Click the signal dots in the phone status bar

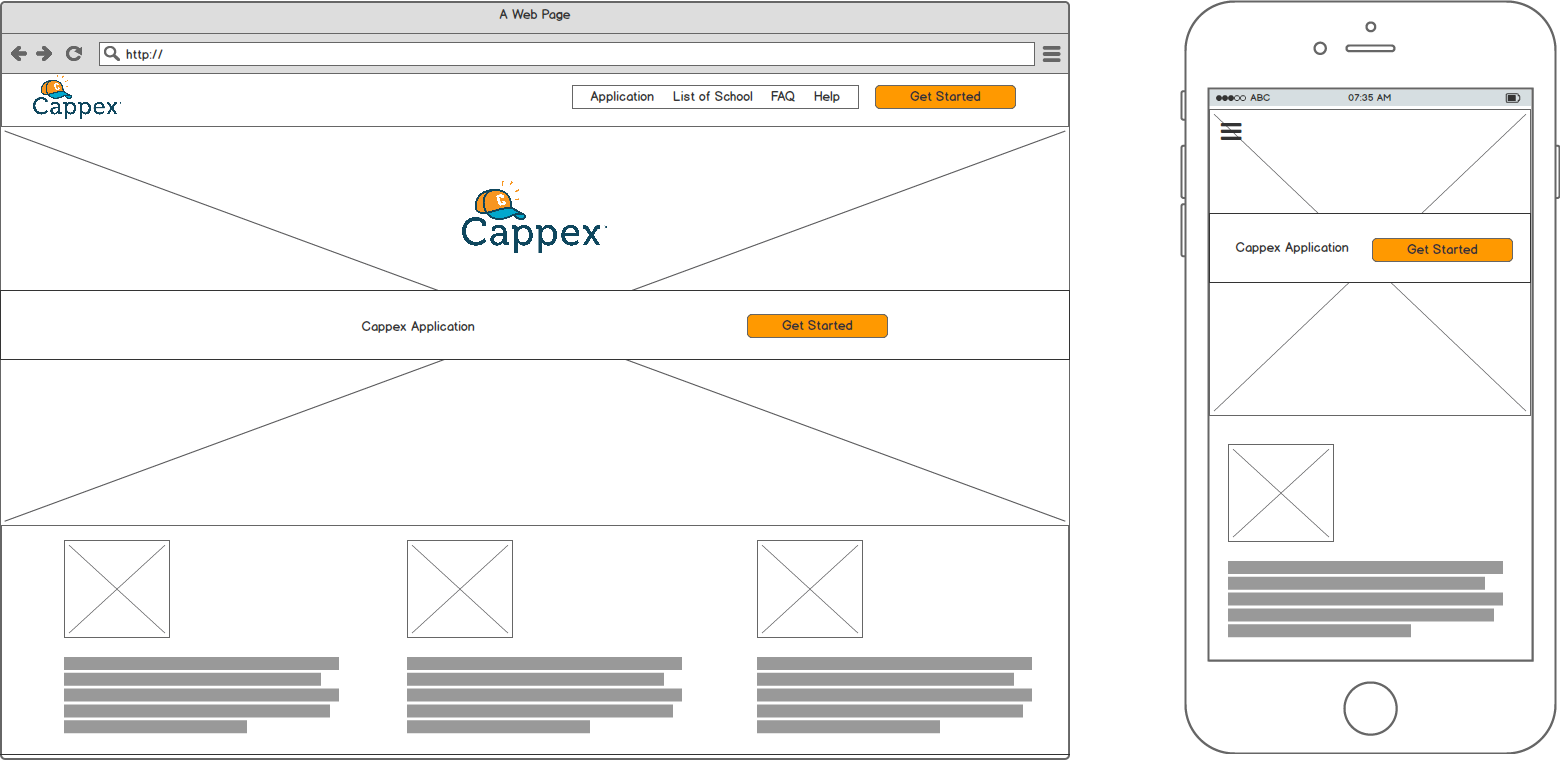(1231, 98)
